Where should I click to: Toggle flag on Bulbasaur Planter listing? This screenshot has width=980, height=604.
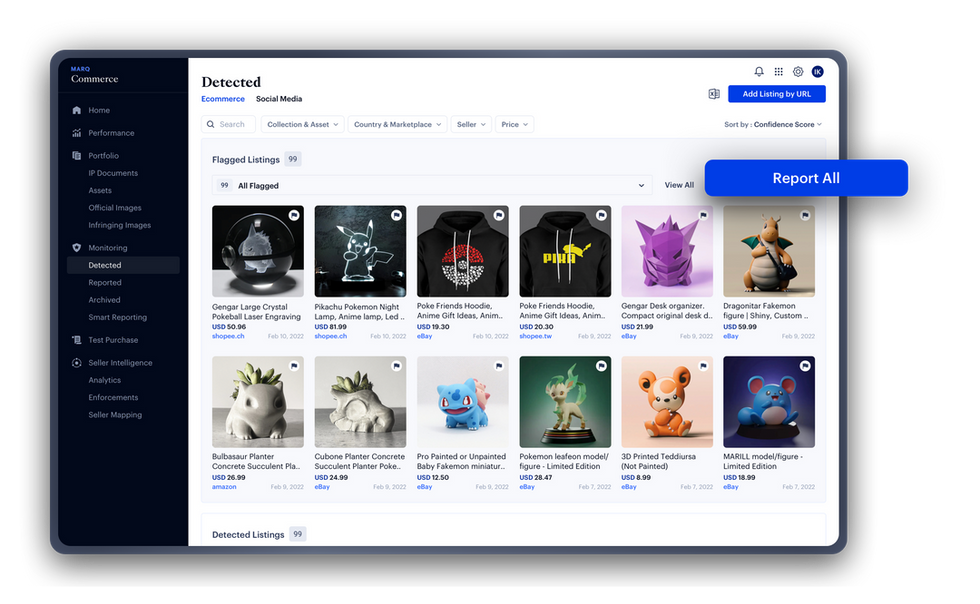pos(294,366)
